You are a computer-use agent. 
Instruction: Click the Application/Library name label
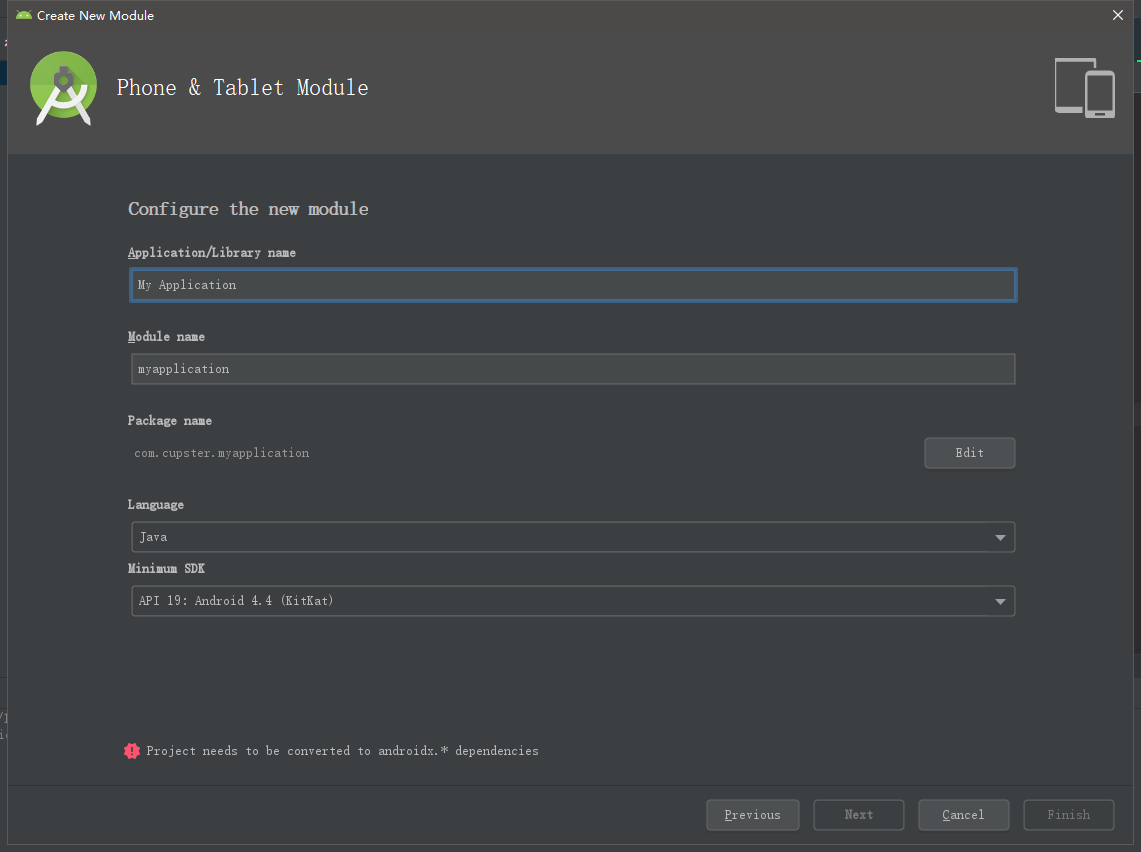coord(212,252)
